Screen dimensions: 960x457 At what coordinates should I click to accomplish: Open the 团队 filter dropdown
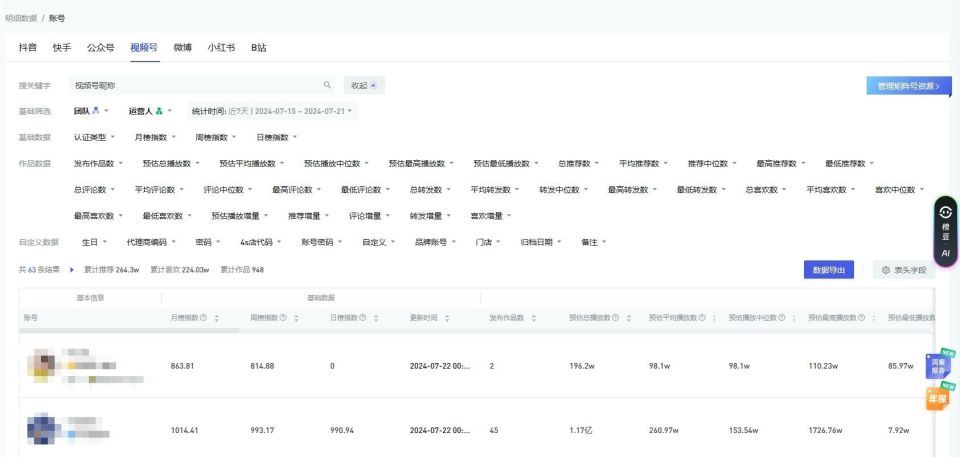[91, 111]
